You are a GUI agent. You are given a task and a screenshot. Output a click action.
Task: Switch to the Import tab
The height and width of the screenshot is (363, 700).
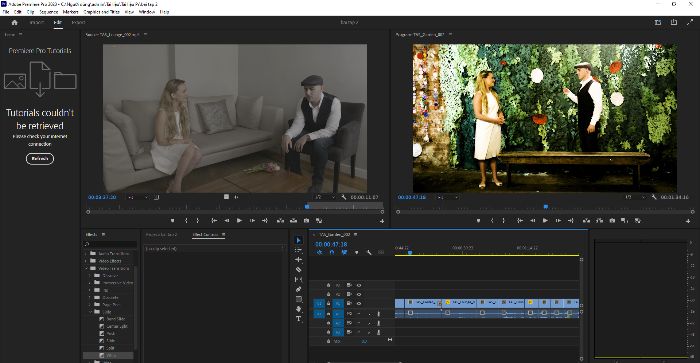(37, 22)
